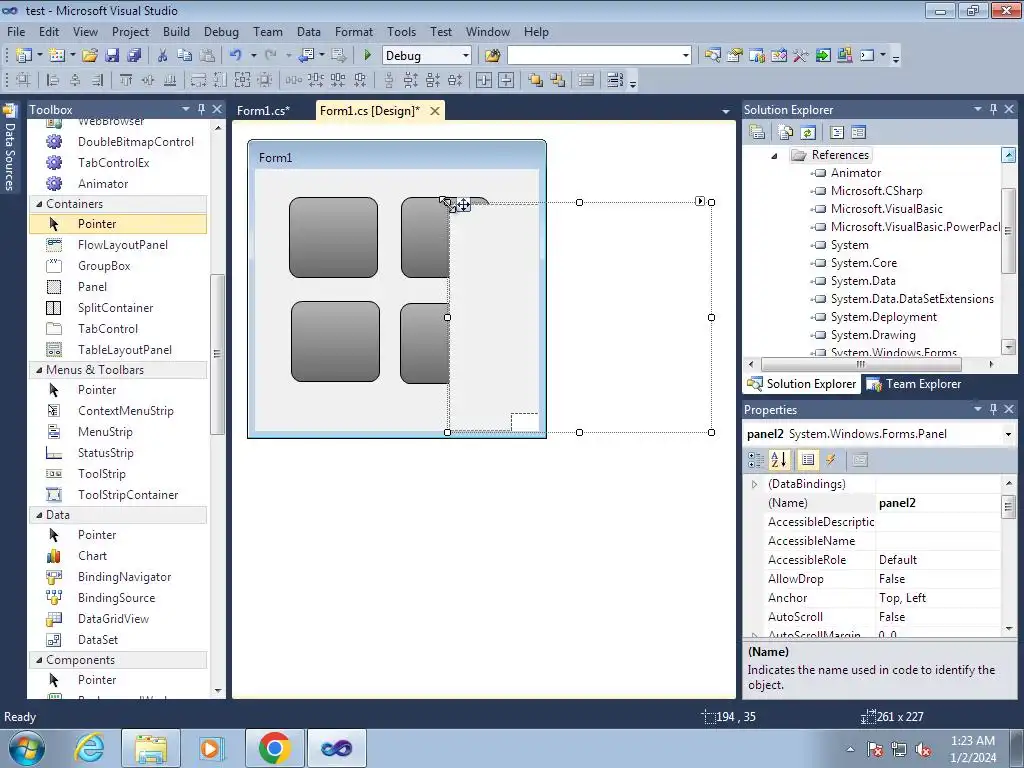This screenshot has height=768, width=1024.
Task: Click the Center Horizontally layout icon
Action: pos(484,80)
